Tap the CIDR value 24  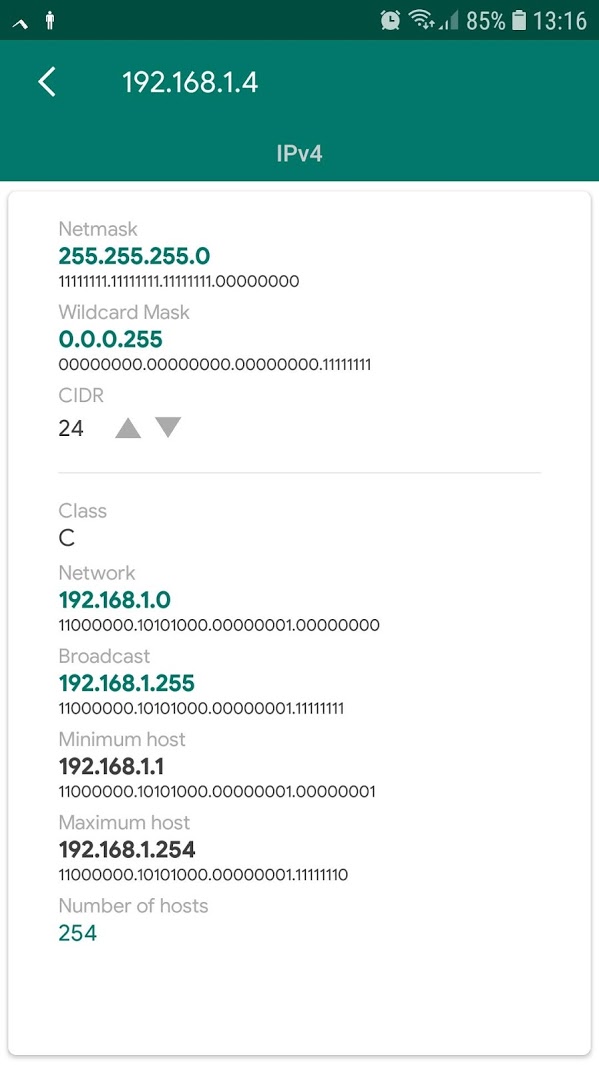pyautogui.click(x=71, y=428)
